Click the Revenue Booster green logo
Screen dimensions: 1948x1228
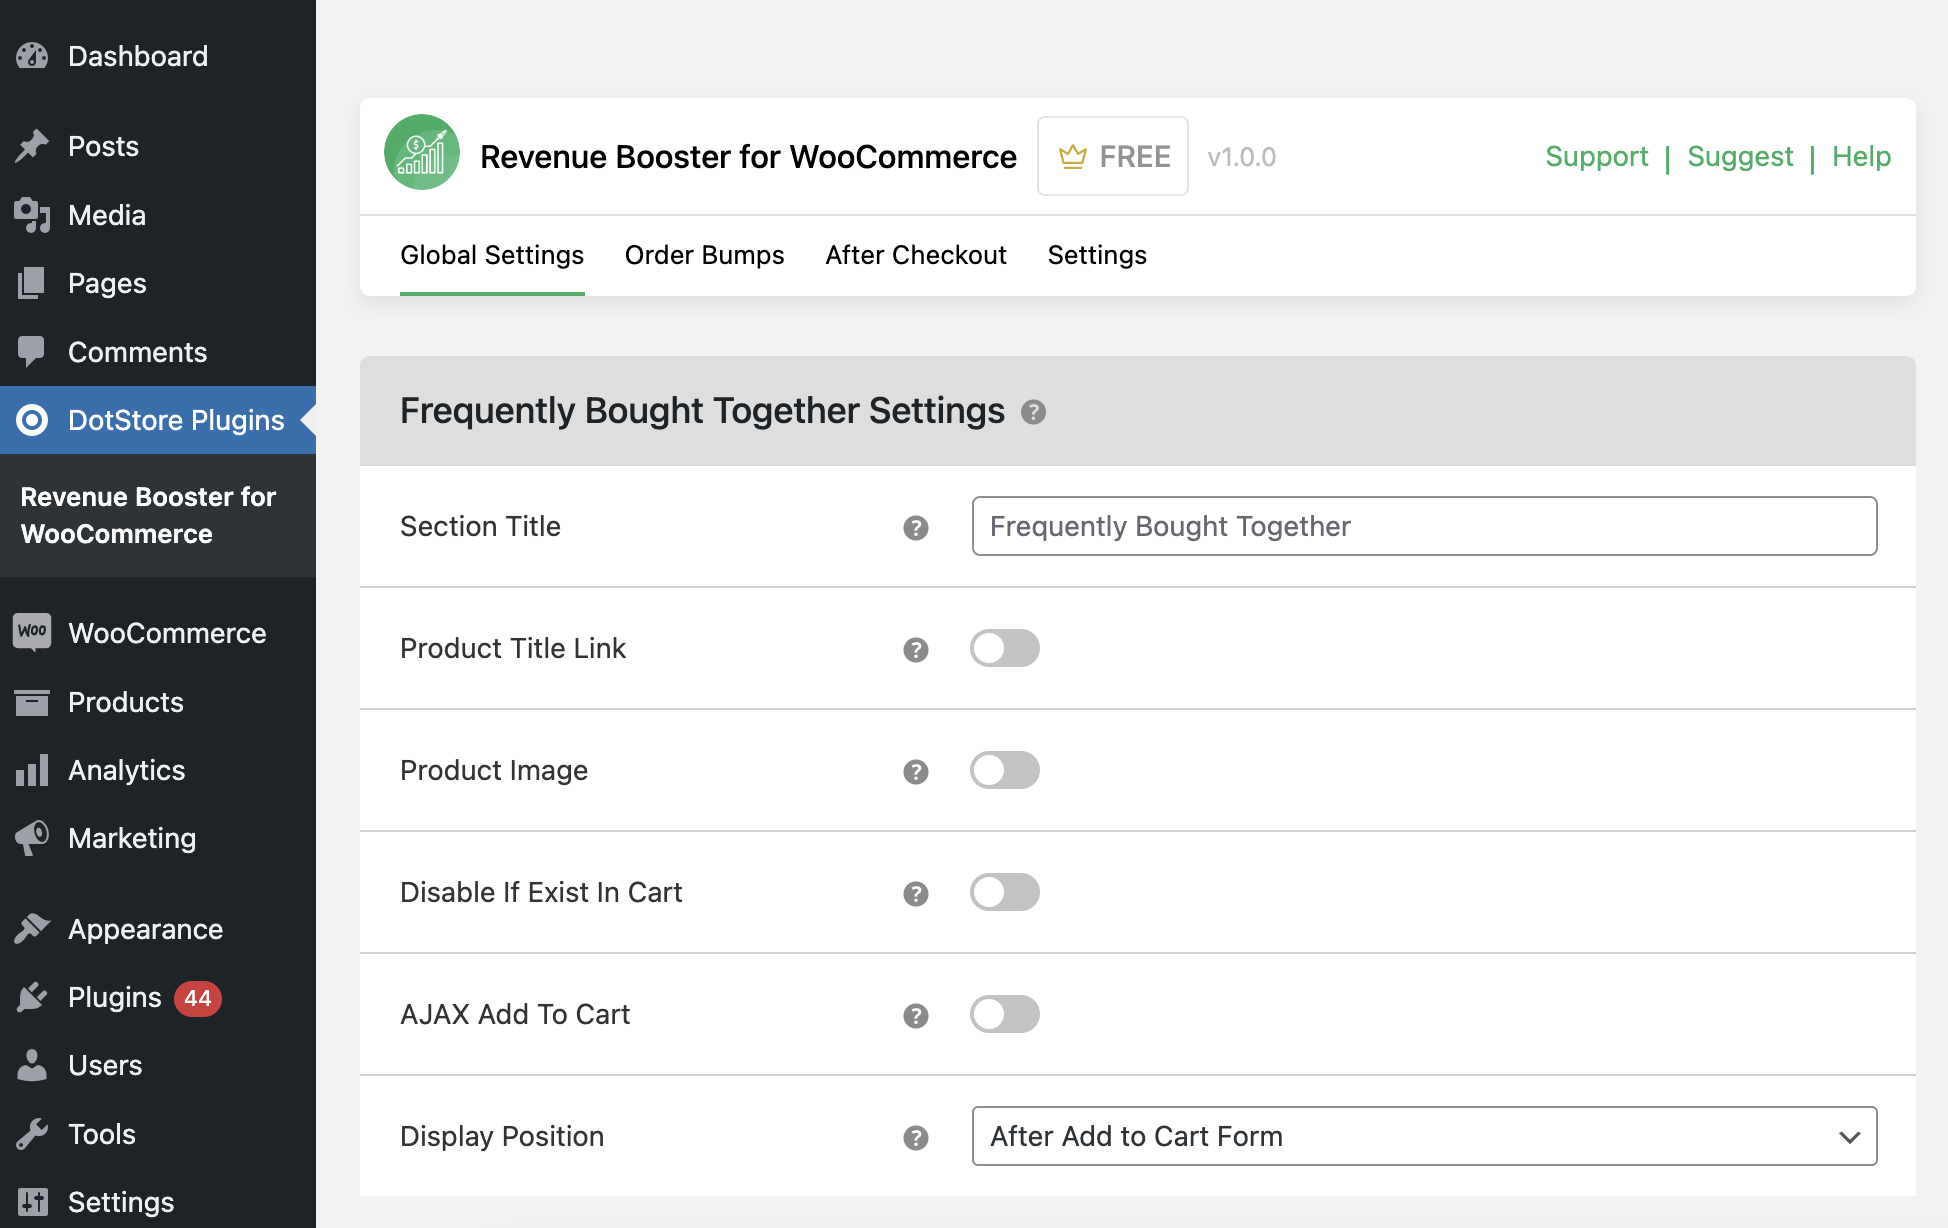coord(422,153)
